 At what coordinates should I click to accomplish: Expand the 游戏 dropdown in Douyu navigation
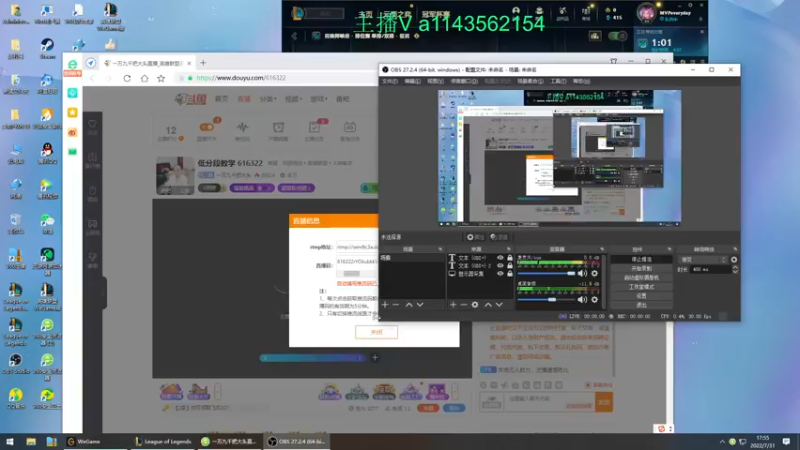(319, 99)
